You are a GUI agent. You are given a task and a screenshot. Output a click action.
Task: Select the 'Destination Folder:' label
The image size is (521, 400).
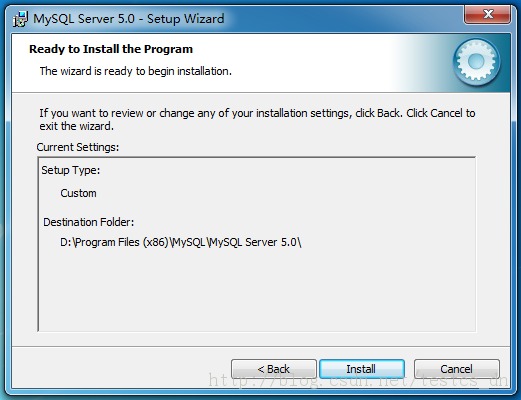coord(89,222)
